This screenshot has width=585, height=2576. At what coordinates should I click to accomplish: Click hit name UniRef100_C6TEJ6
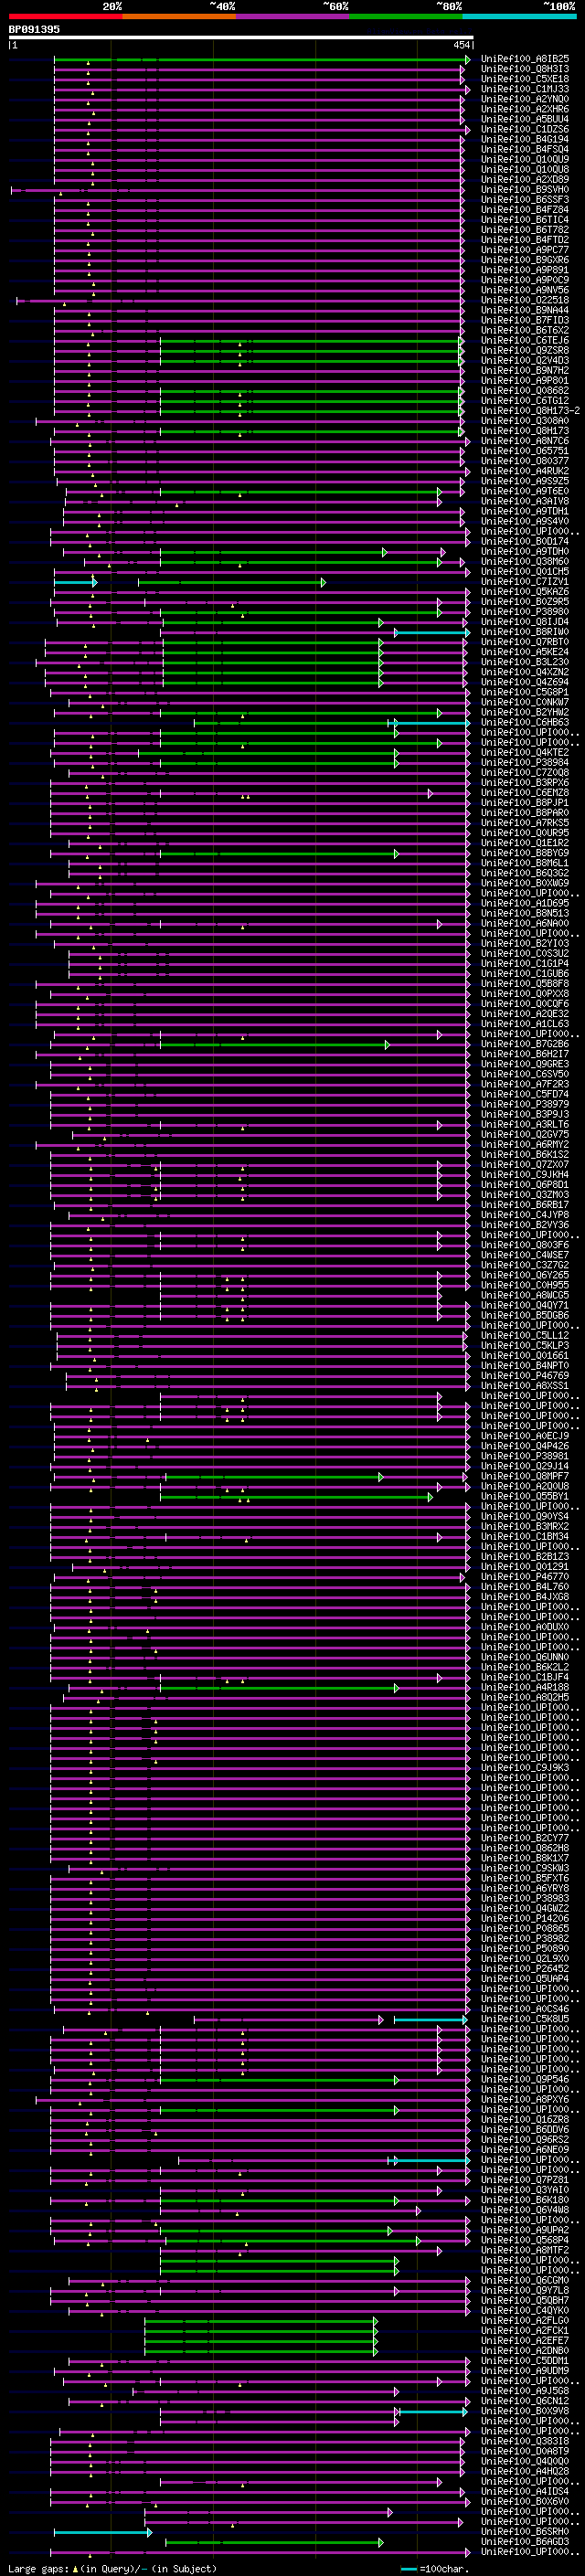(525, 340)
